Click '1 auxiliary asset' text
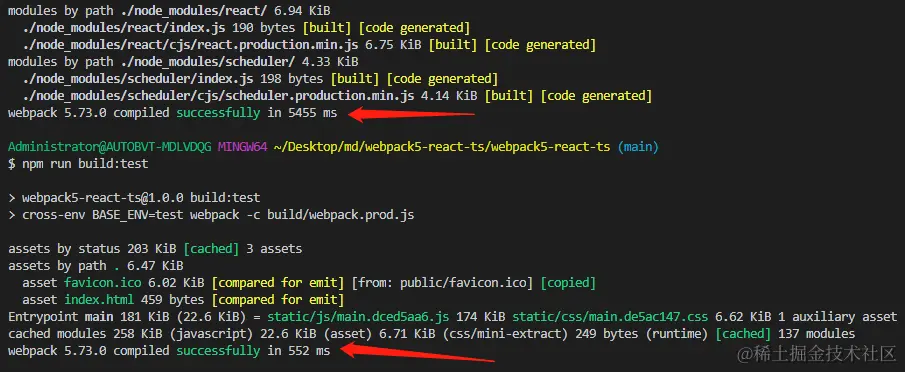 coord(837,317)
